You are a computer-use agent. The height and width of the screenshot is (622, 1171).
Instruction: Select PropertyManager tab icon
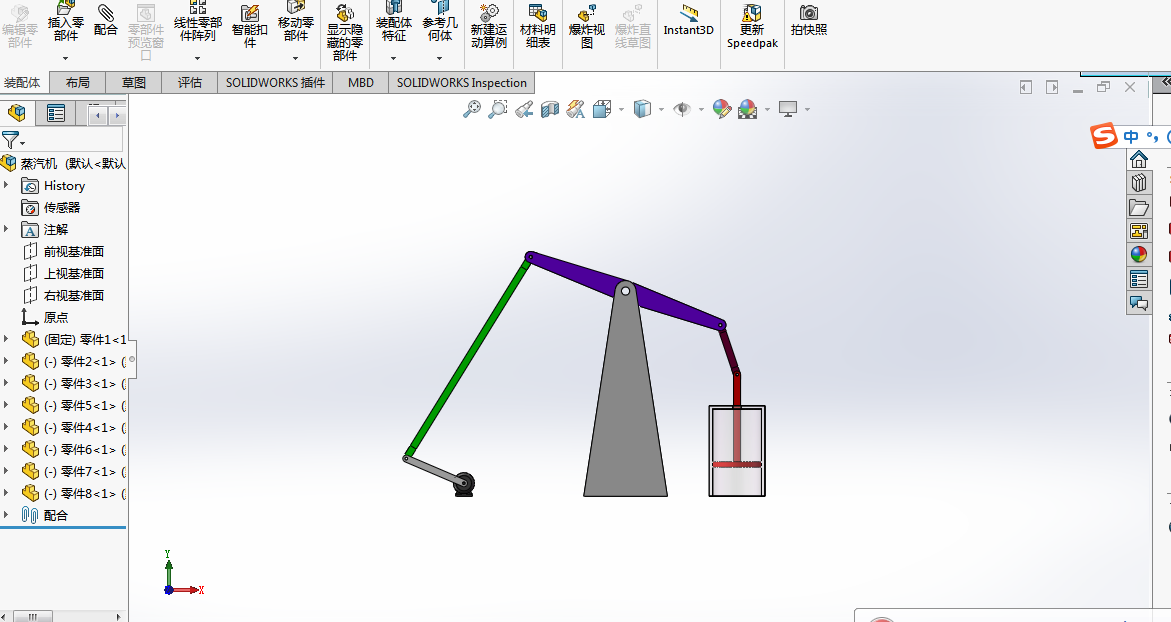point(56,113)
